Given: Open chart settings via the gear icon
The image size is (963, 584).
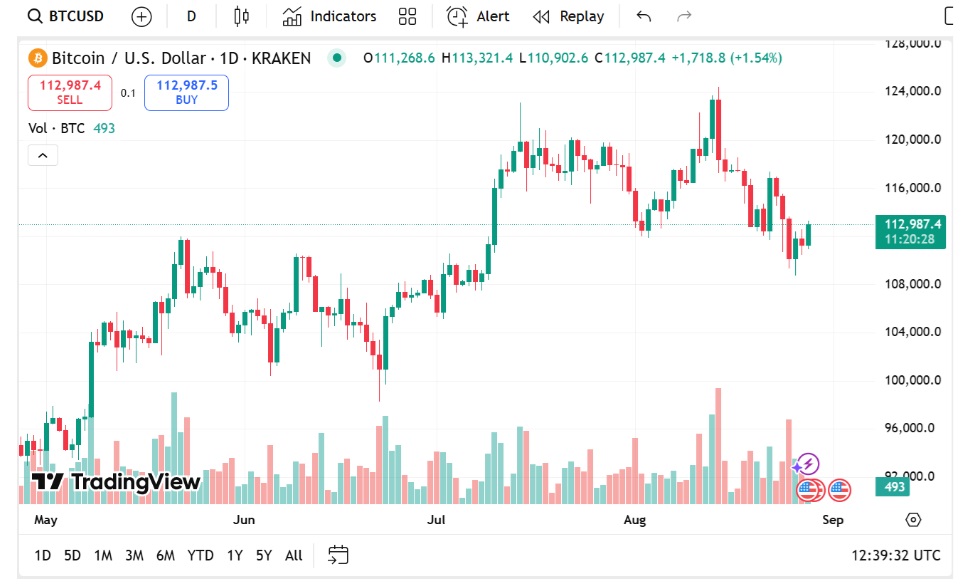Looking at the screenshot, I should pyautogui.click(x=912, y=519).
